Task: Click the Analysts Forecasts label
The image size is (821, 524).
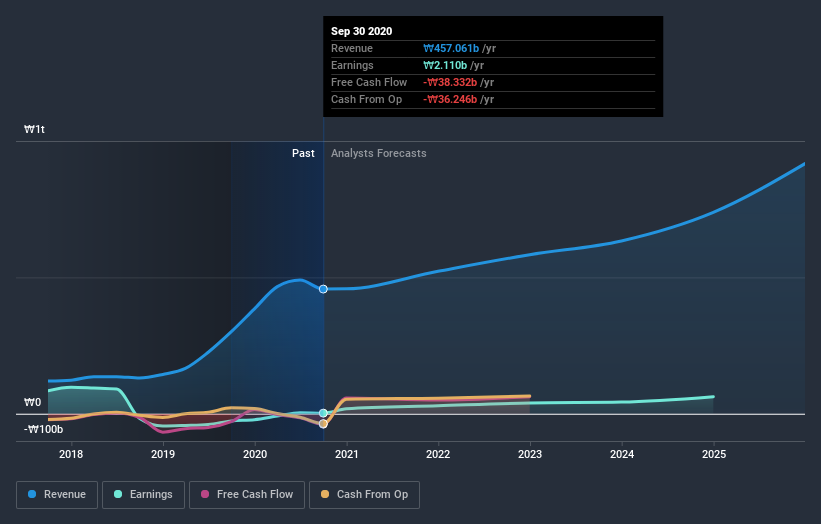Action: point(379,153)
